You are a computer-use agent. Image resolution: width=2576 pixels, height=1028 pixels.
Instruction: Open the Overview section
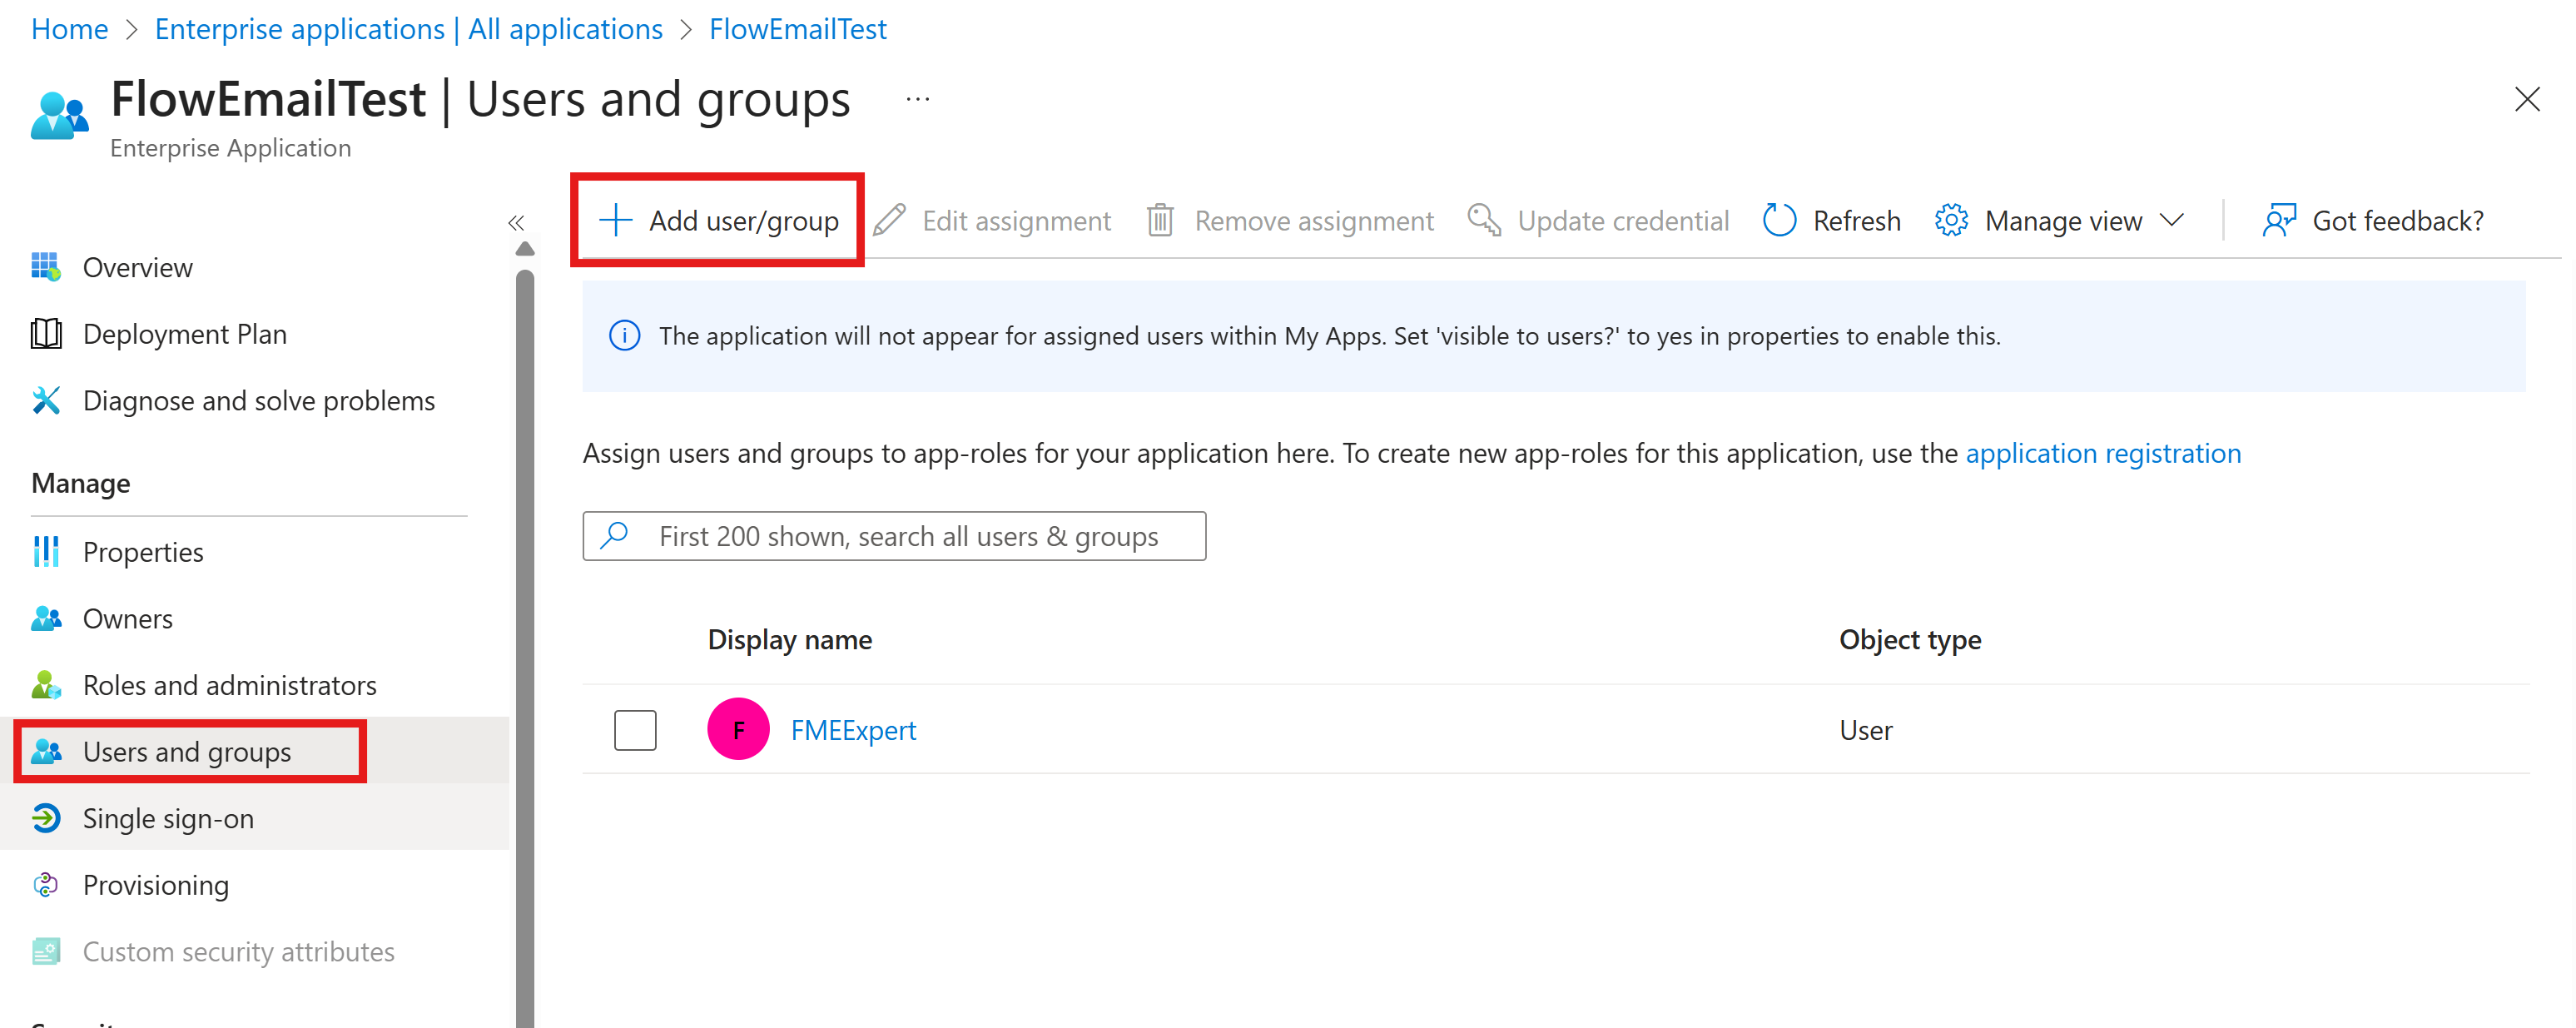pyautogui.click(x=137, y=267)
